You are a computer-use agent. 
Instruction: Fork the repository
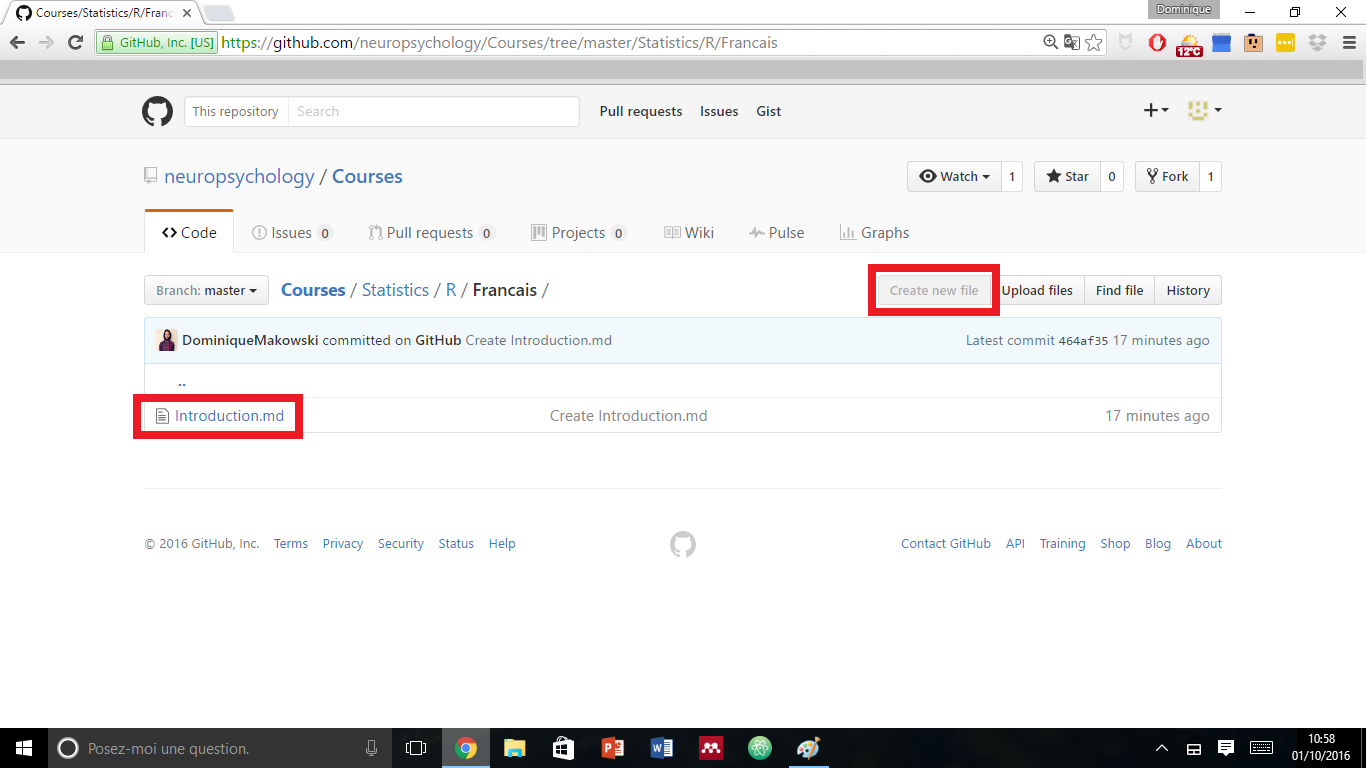click(1167, 176)
